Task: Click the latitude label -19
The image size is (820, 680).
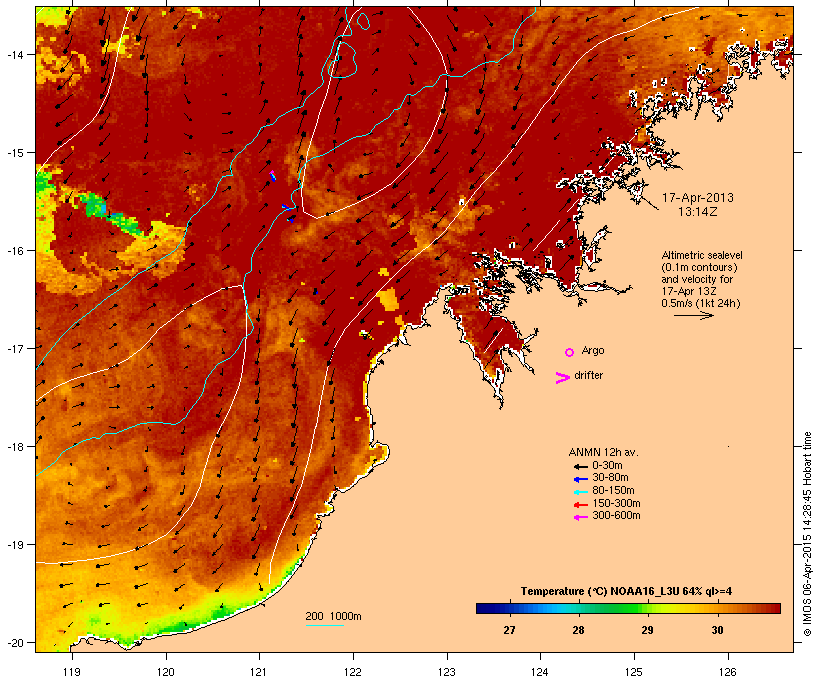Action: pos(15,545)
